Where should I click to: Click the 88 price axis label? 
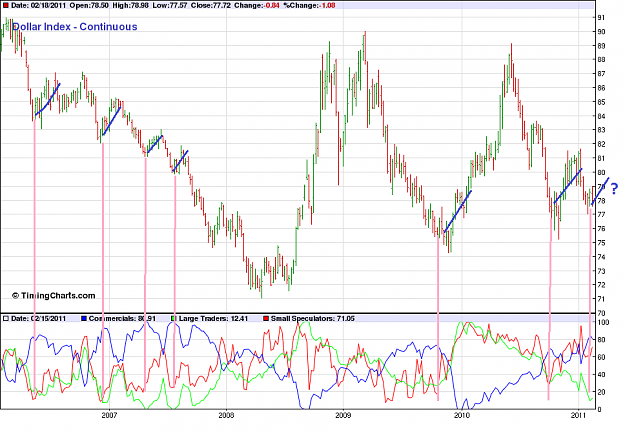pos(601,59)
